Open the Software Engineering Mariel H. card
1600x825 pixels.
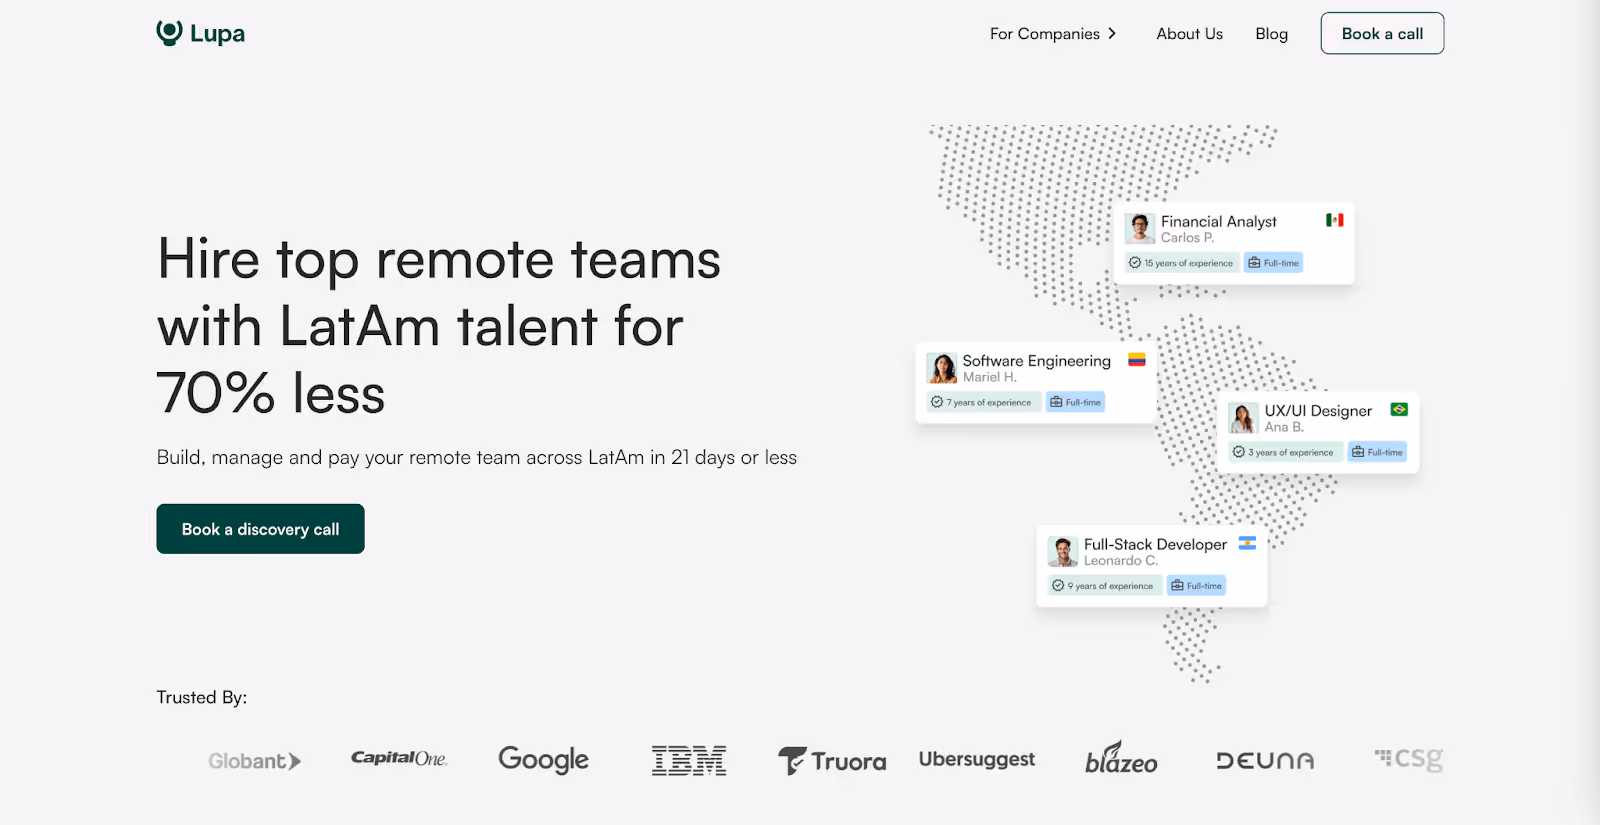(x=1036, y=383)
